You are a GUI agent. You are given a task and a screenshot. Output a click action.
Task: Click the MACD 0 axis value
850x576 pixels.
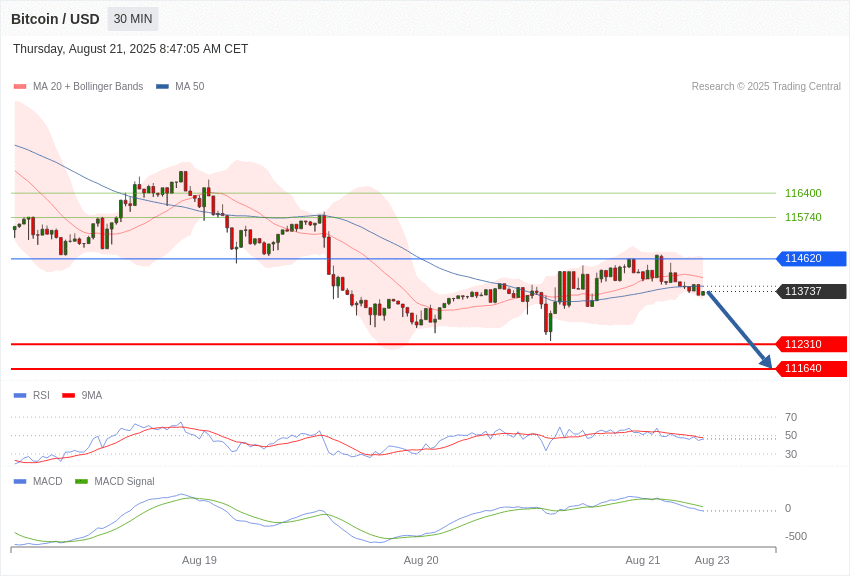click(x=788, y=508)
